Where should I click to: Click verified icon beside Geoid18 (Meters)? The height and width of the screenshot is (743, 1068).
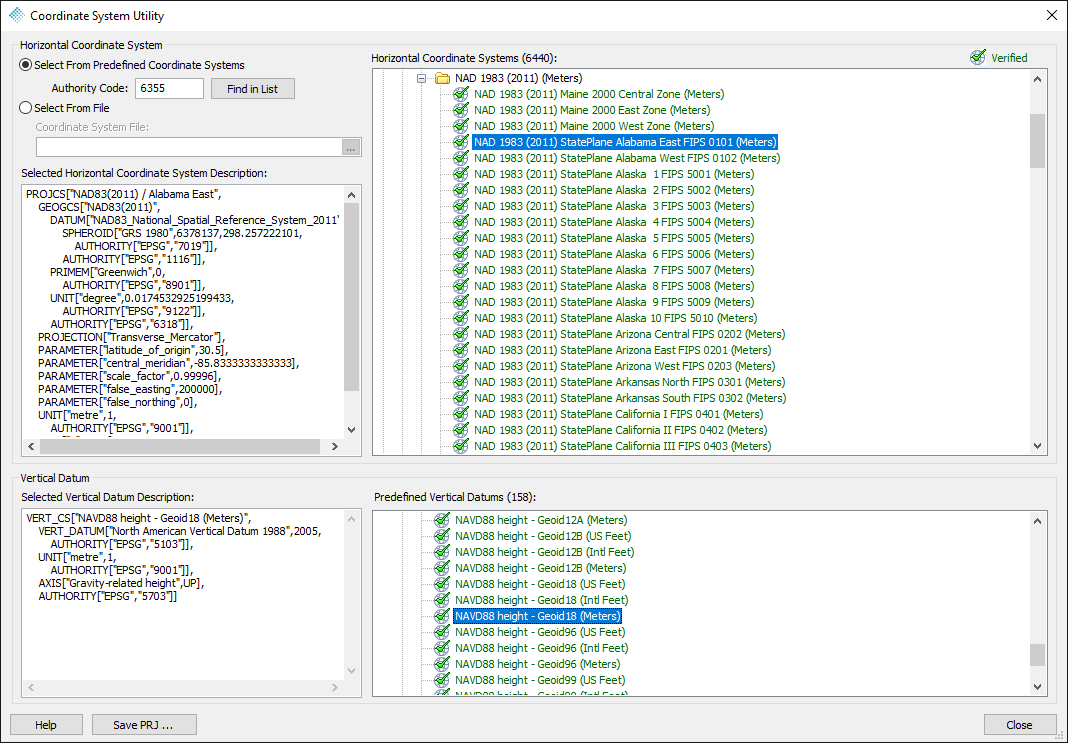point(442,616)
